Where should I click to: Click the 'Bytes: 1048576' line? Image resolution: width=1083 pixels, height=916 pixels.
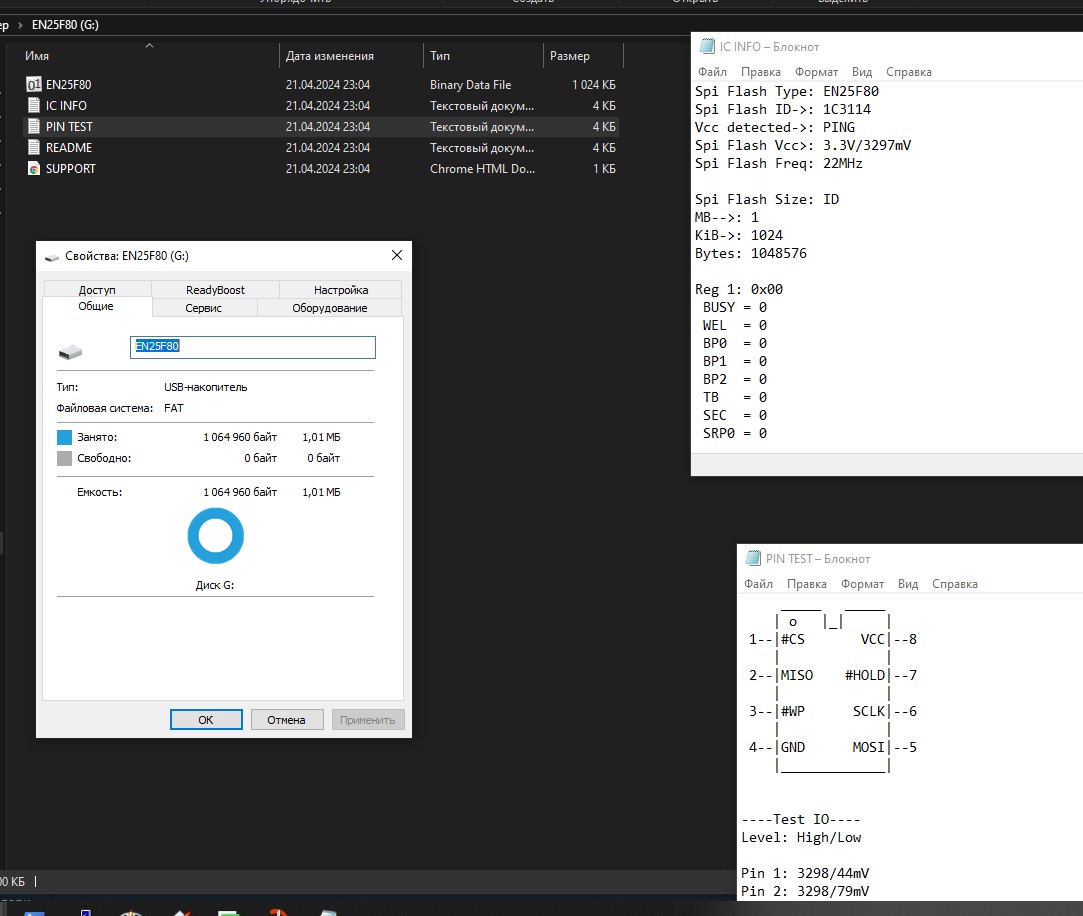[x=750, y=253]
